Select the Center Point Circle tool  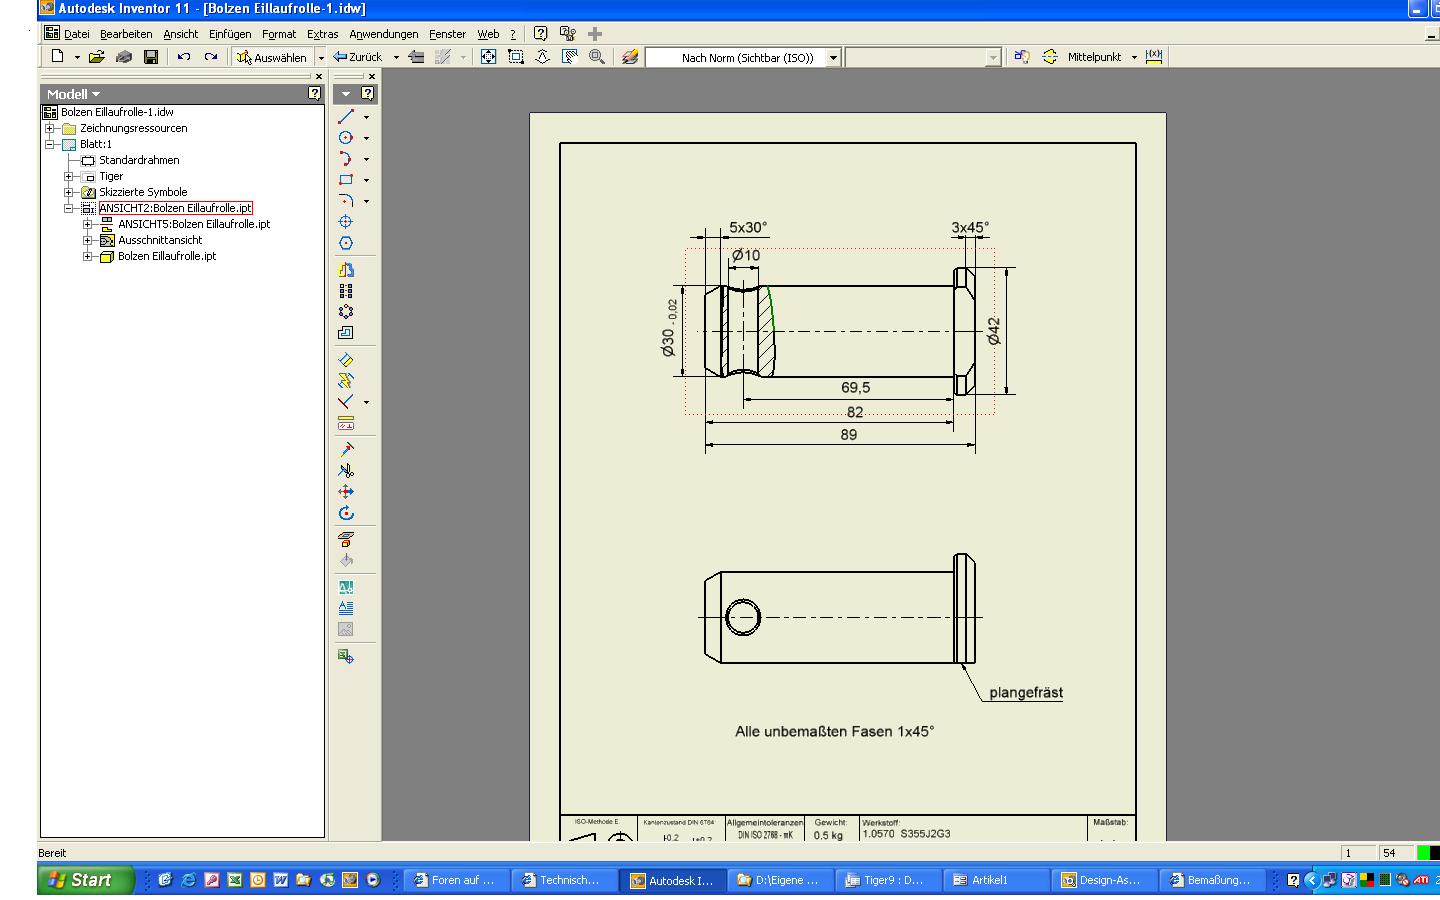(347, 138)
